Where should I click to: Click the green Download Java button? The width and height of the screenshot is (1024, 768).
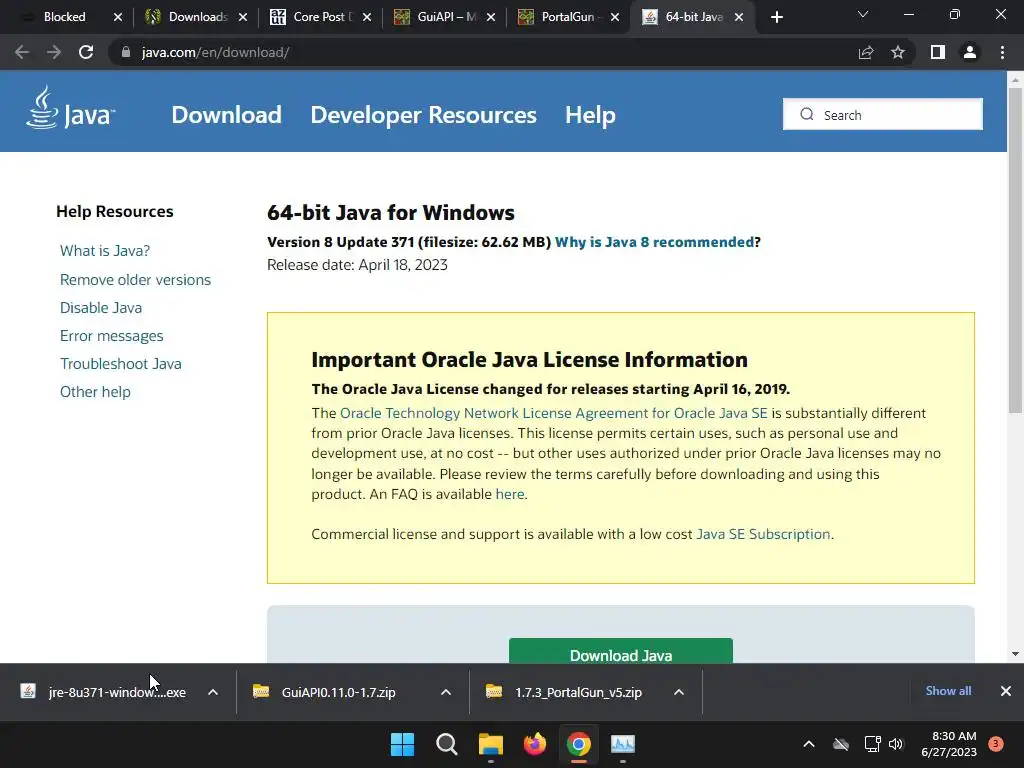pyautogui.click(x=620, y=651)
